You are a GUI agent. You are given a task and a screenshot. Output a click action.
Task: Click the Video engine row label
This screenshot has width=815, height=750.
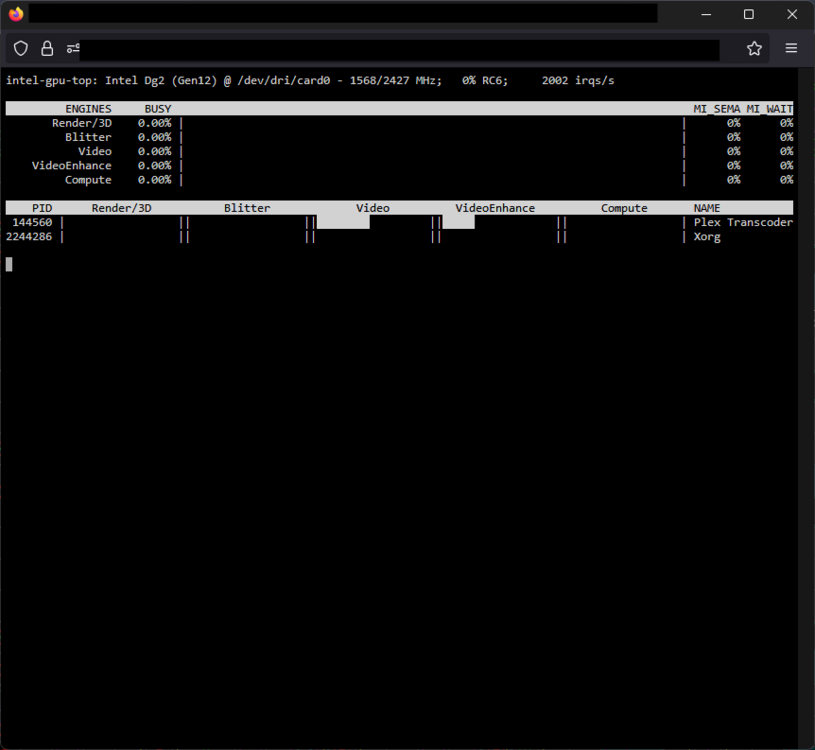click(95, 151)
